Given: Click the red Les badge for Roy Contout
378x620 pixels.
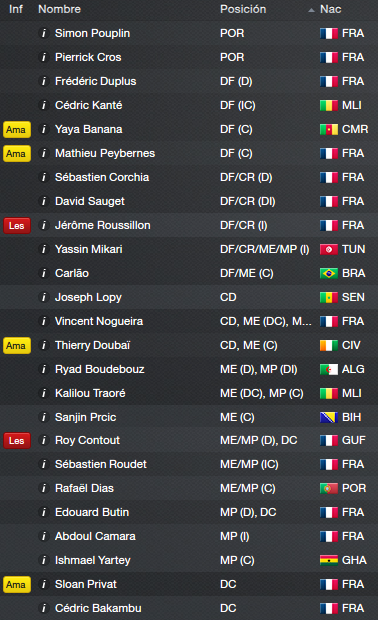Looking at the screenshot, I should pos(17,440).
